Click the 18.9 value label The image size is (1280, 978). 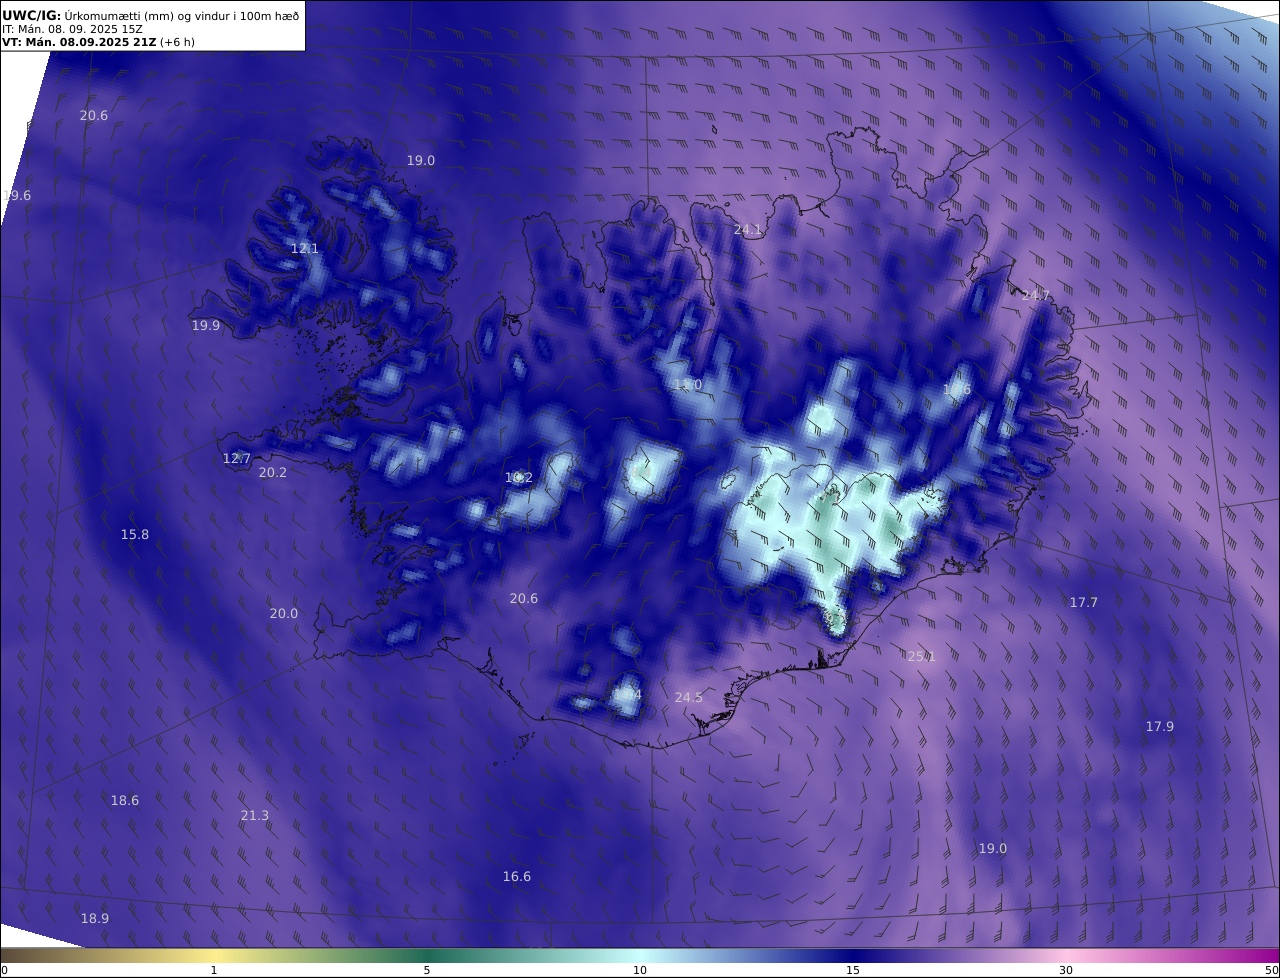click(x=95, y=919)
